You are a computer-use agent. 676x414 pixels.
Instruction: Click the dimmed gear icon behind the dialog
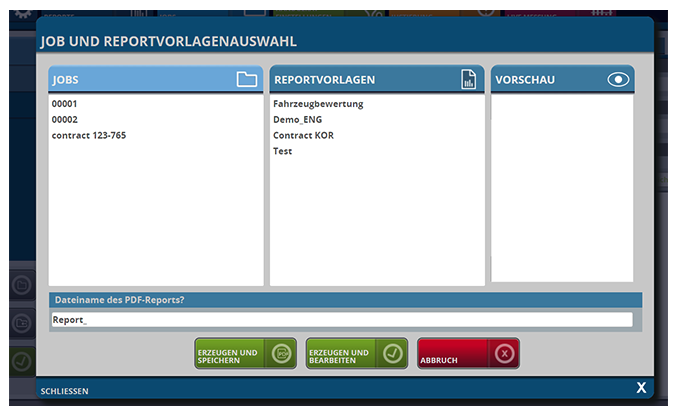(22, 12)
